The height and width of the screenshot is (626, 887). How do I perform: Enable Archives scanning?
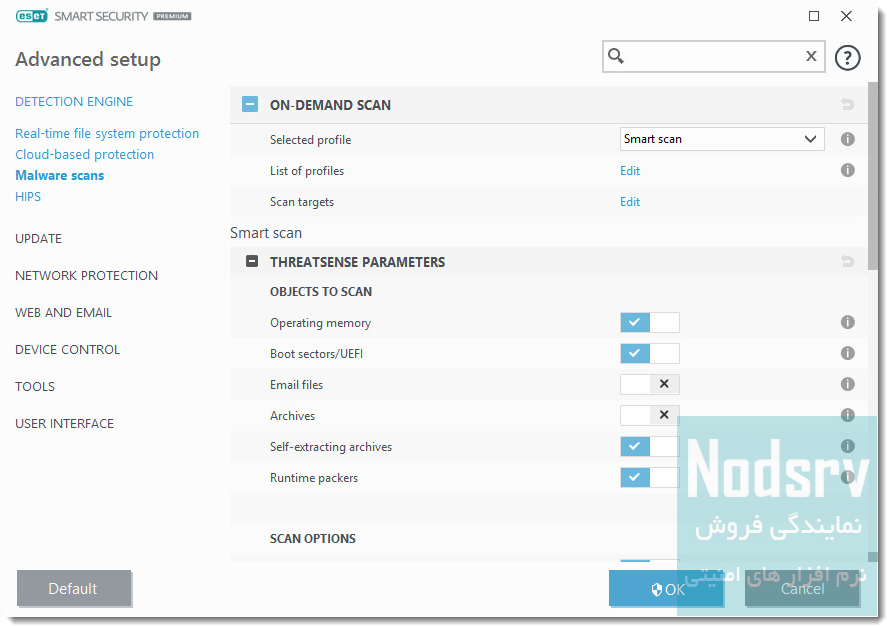pos(649,416)
